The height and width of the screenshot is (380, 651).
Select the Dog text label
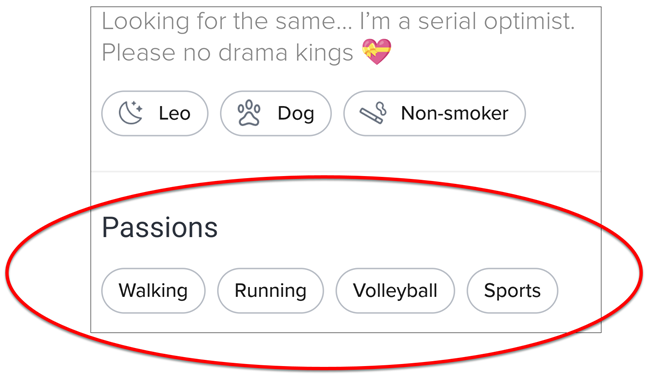coord(296,113)
